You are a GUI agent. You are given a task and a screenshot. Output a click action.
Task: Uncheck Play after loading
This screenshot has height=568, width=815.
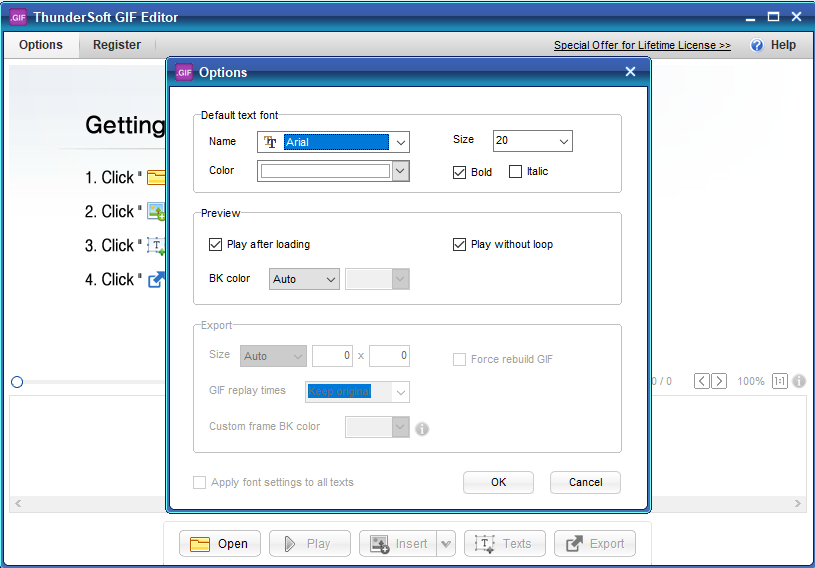[215, 244]
